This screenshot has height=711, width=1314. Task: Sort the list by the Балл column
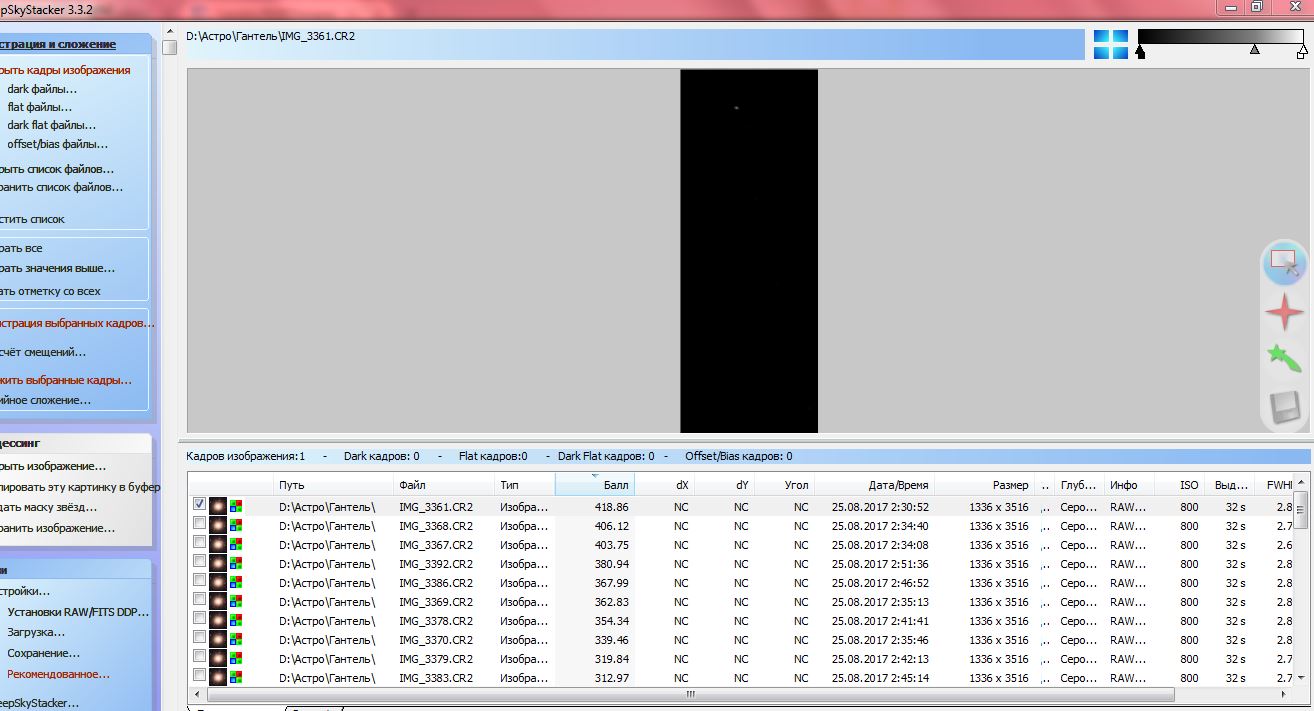pyautogui.click(x=594, y=485)
